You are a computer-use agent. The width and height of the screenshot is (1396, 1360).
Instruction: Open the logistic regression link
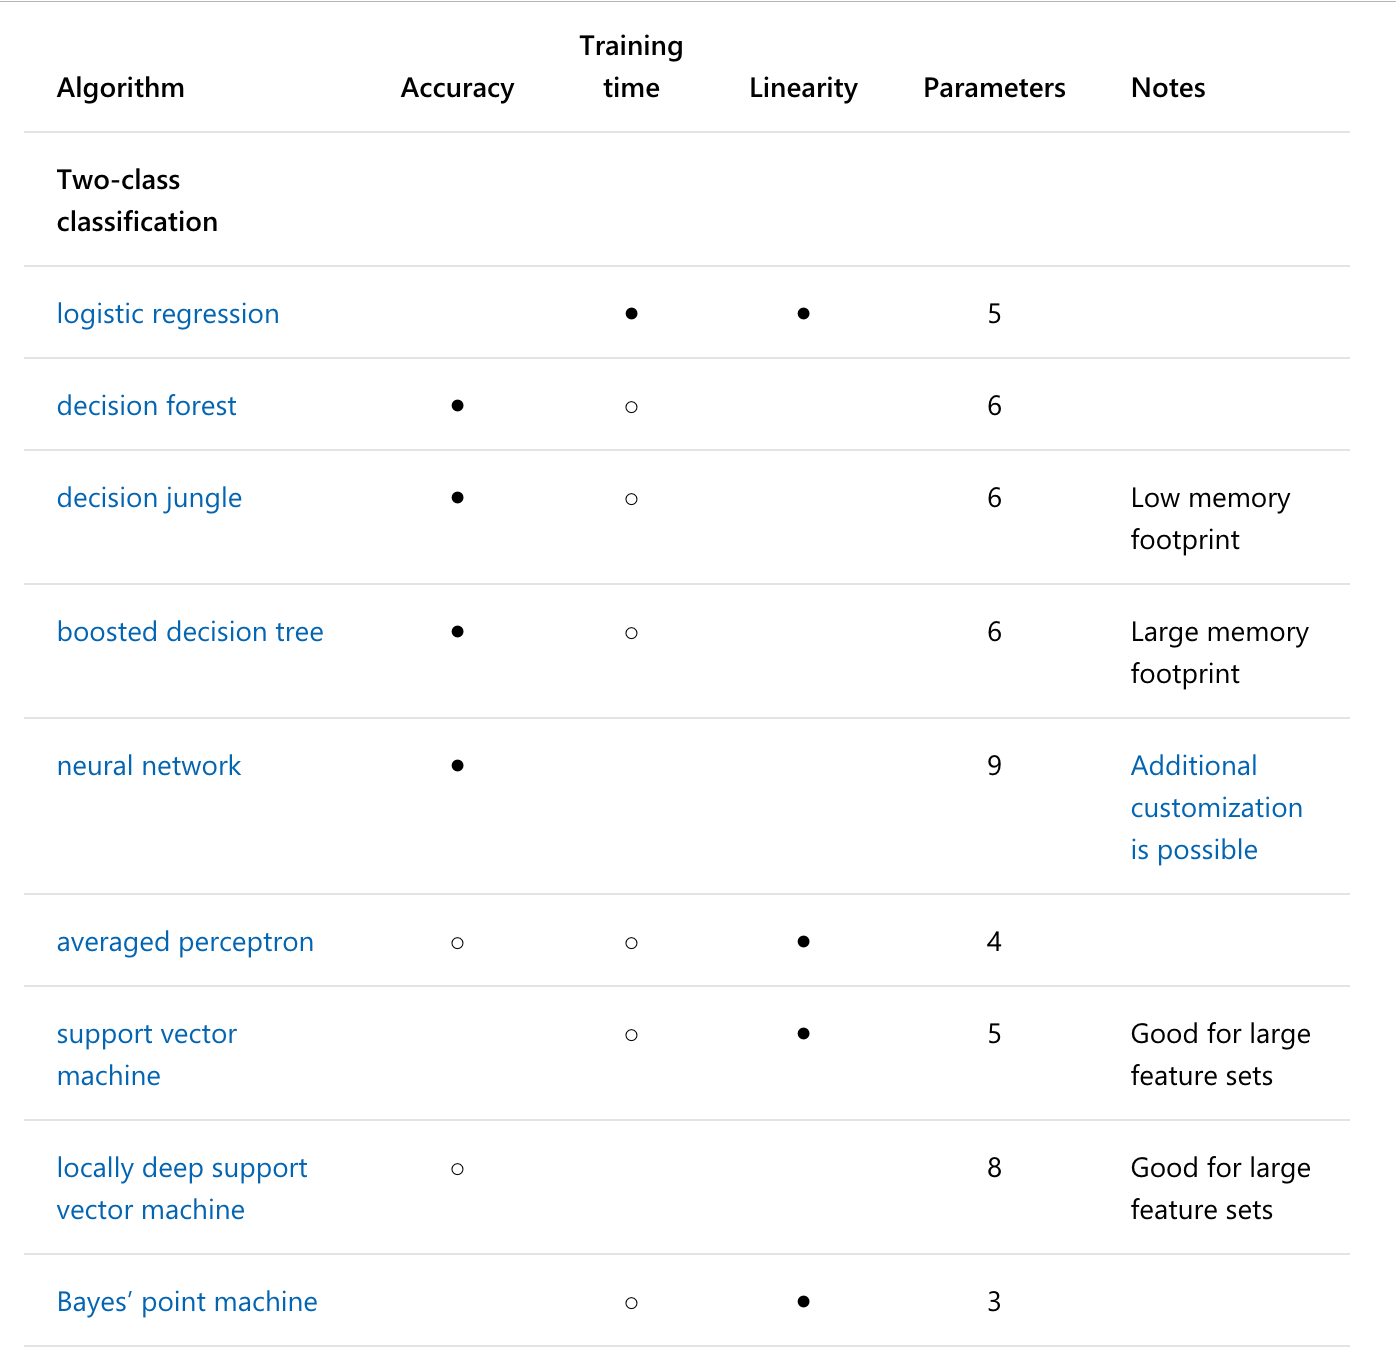pyautogui.click(x=168, y=314)
